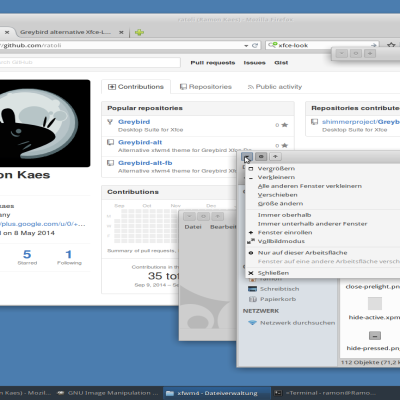The image size is (400, 400).
Task: Toggle Nur auf dieser Arbeitsfläche
Action: click(x=322, y=253)
